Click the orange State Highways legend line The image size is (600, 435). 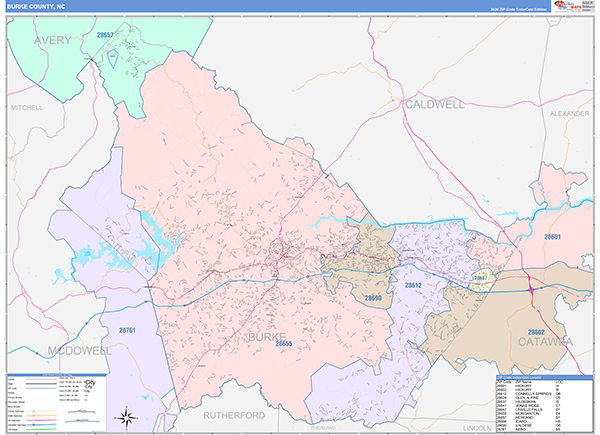41,416
